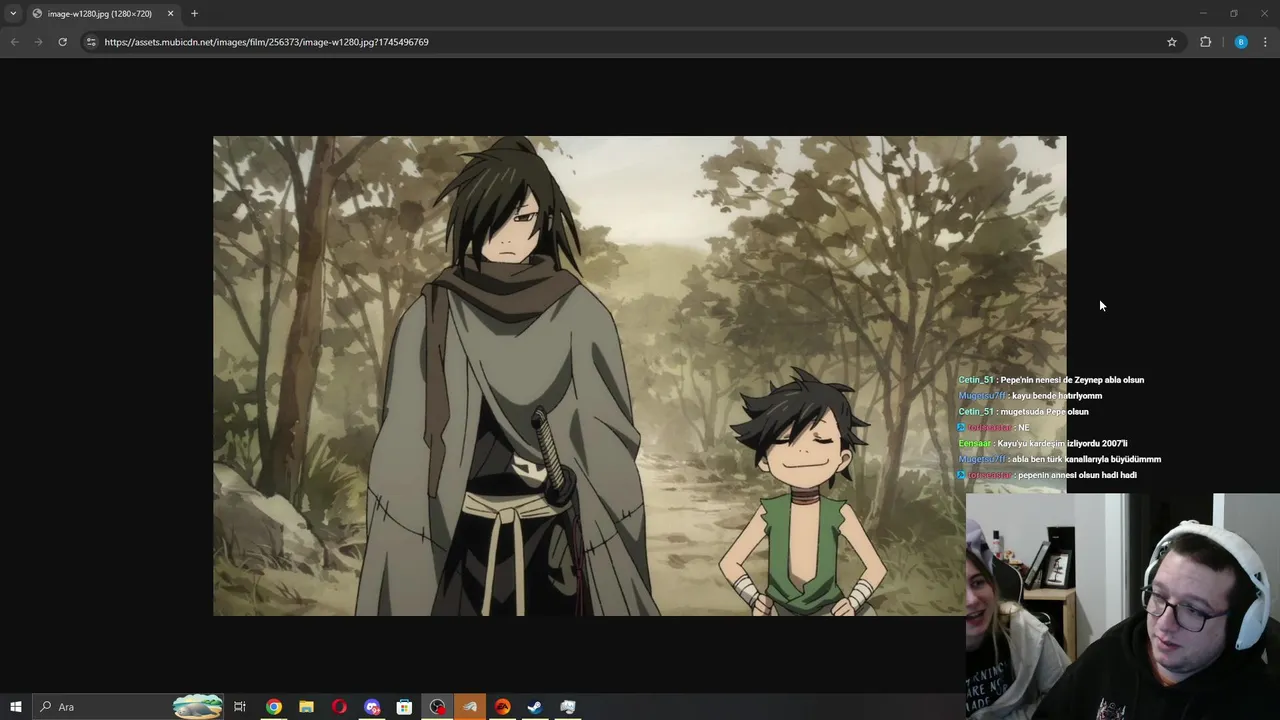Image resolution: width=1280 pixels, height=720 pixels.
Task: Click chat message 'kayu bende hatırlıyomm'
Action: pyautogui.click(x=1057, y=396)
